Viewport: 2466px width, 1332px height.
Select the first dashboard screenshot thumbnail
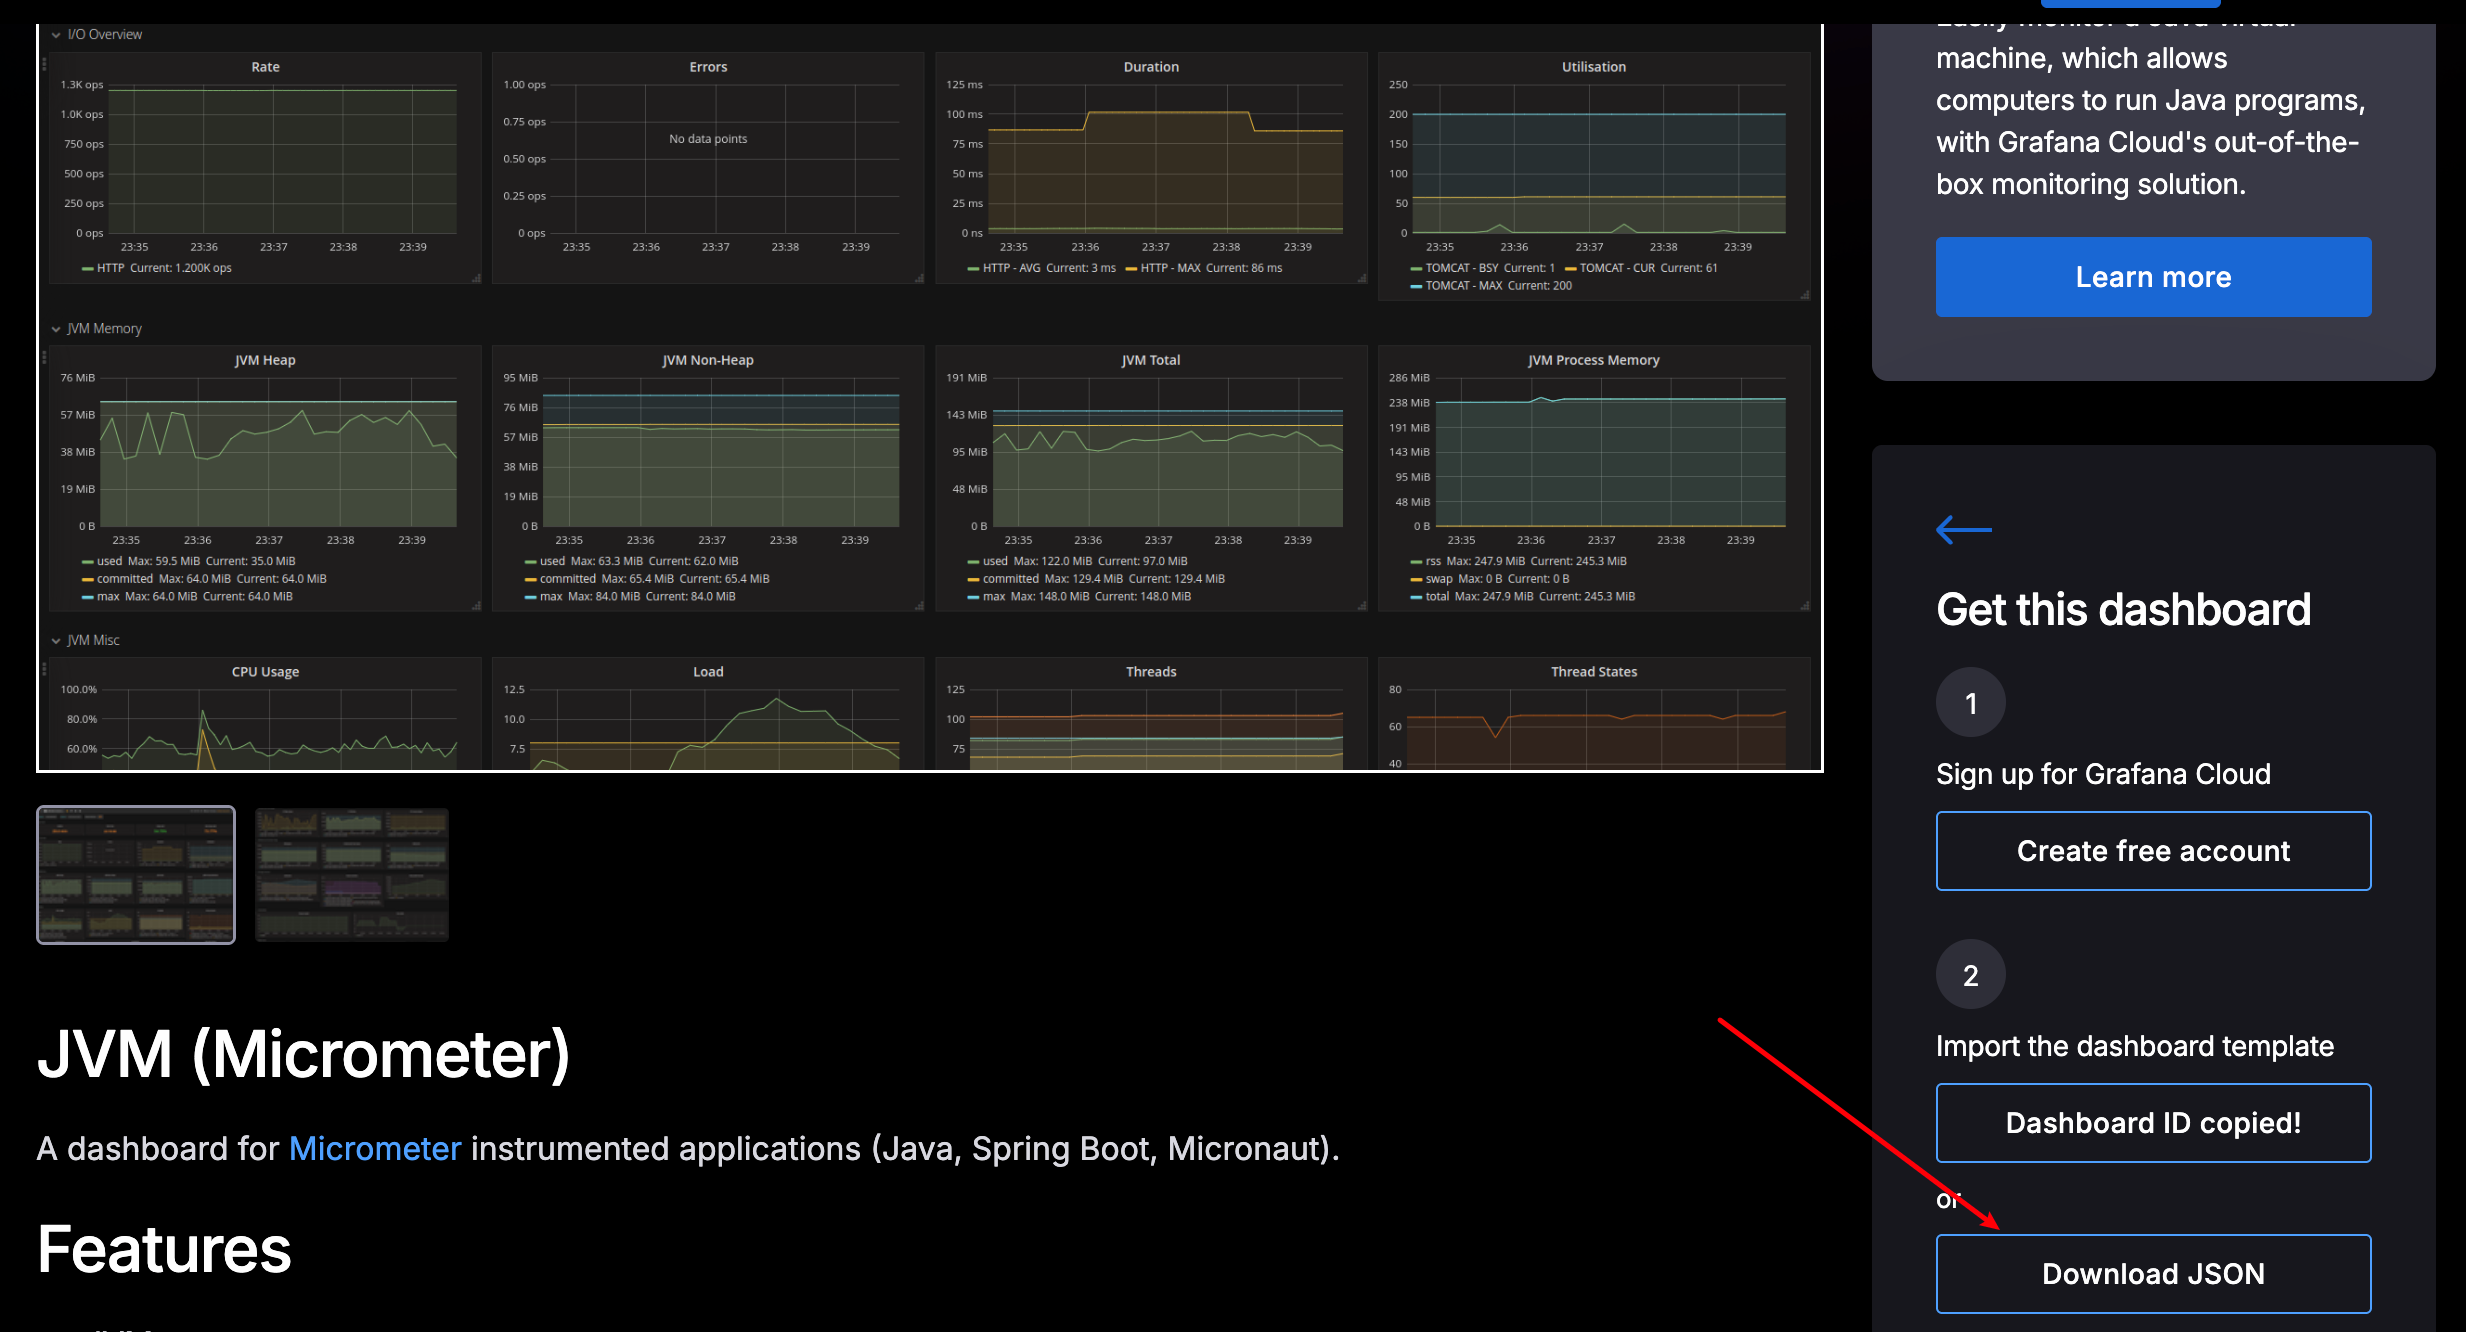pos(136,875)
